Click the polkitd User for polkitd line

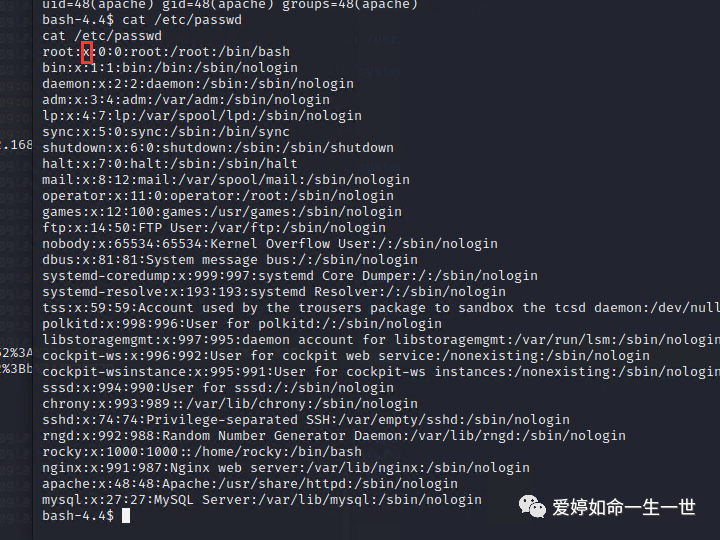coord(242,324)
